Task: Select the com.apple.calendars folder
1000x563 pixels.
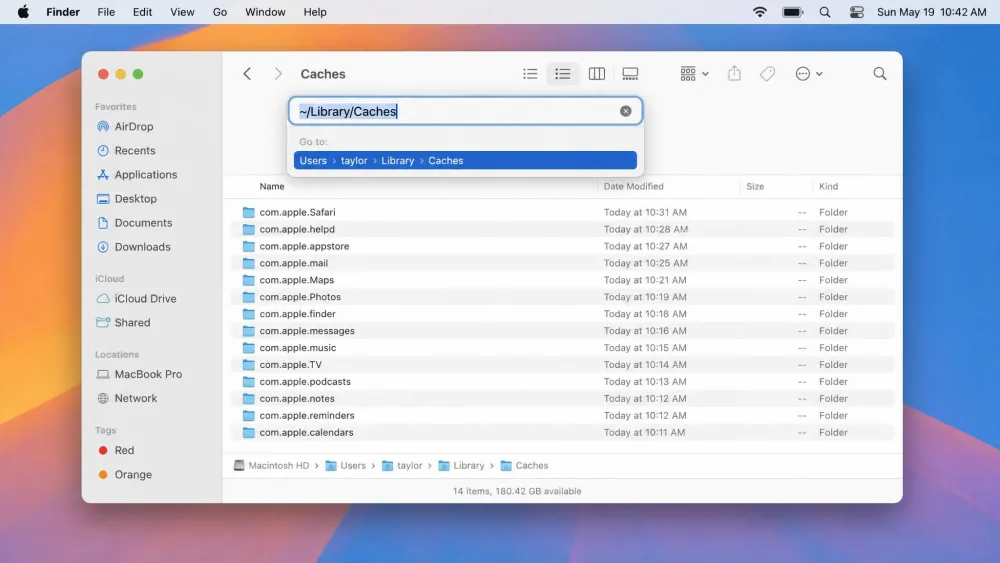Action: [562, 432]
